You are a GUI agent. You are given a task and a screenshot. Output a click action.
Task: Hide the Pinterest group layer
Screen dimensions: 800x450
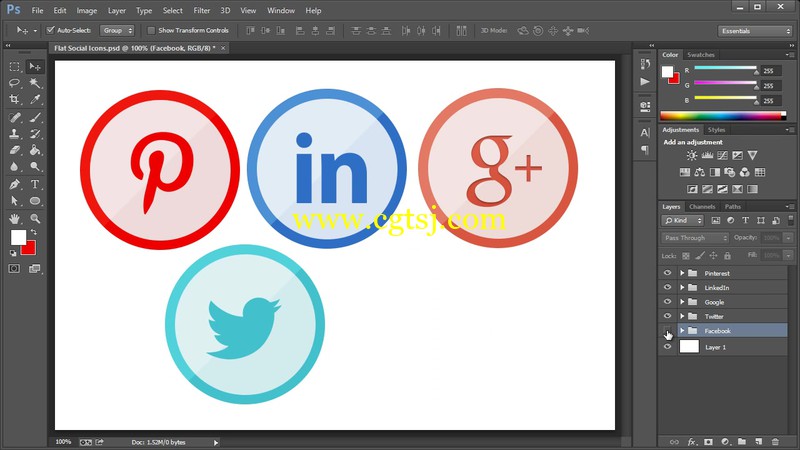tap(667, 273)
